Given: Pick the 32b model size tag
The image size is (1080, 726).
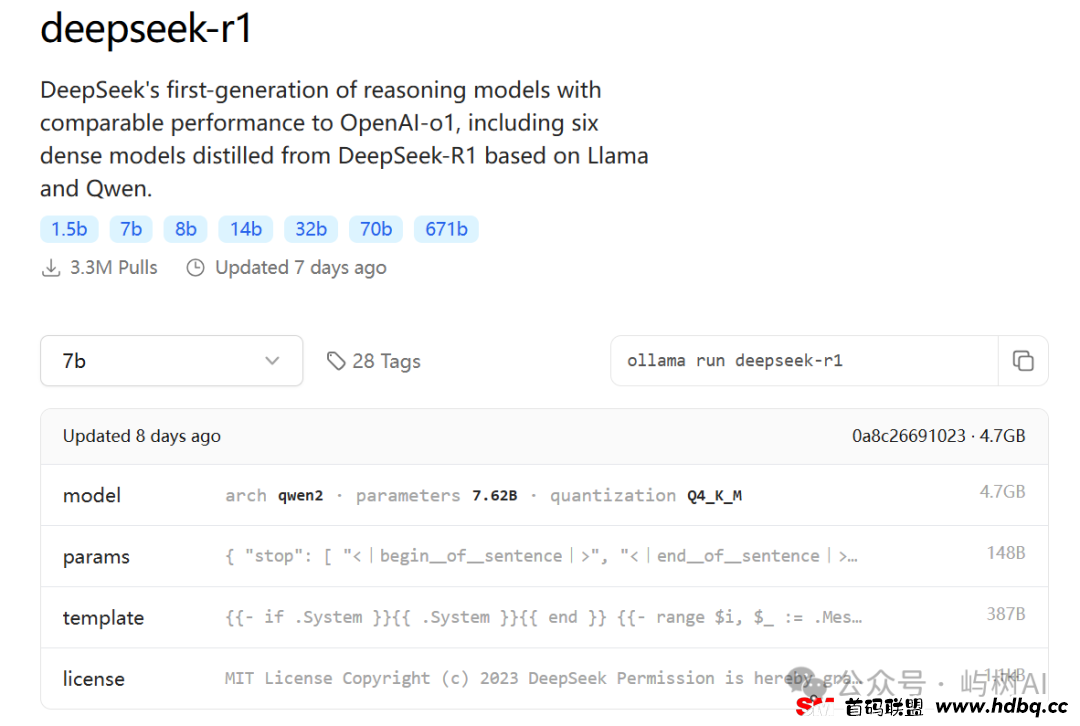Looking at the screenshot, I should [x=311, y=229].
